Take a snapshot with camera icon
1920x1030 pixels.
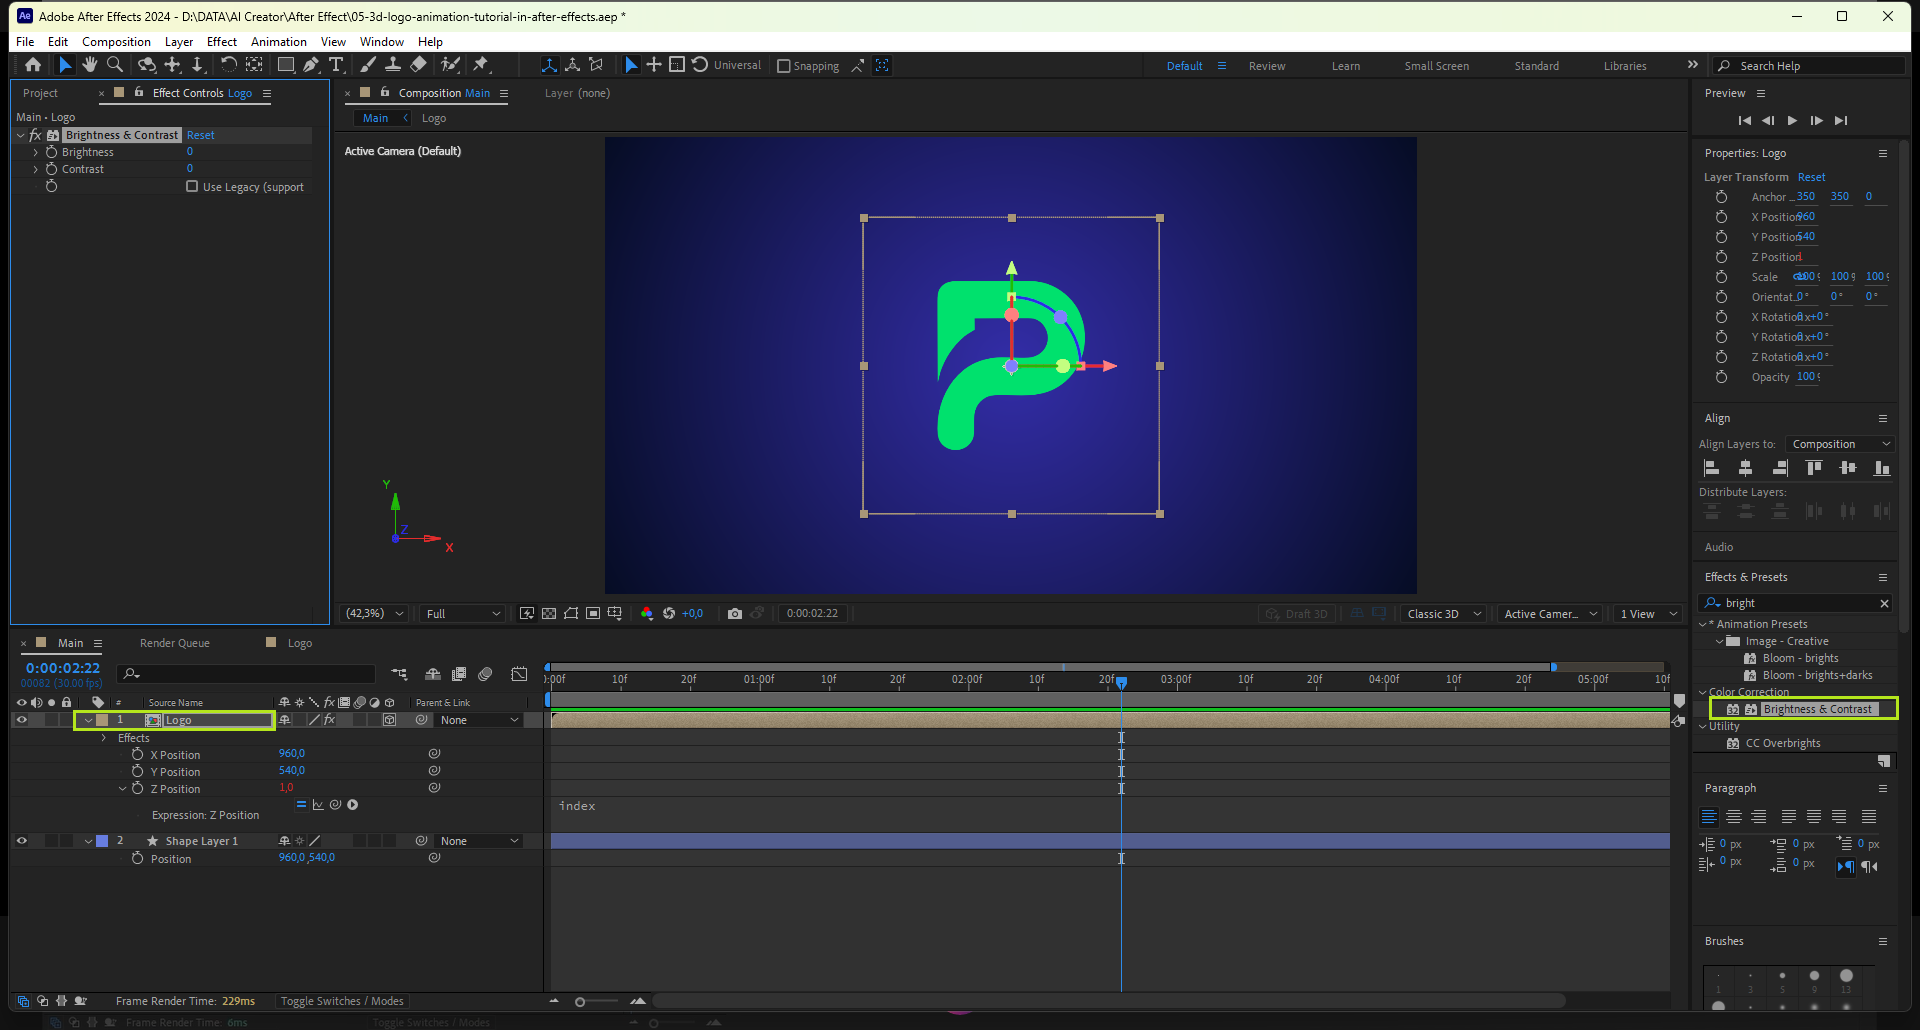pos(735,614)
